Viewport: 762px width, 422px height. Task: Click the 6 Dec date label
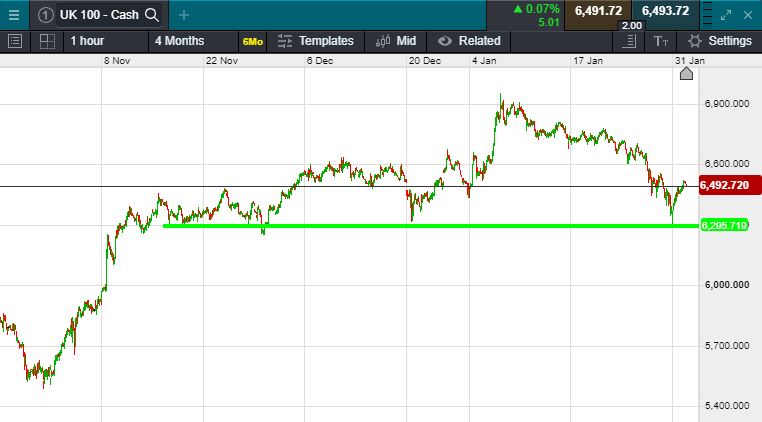(x=320, y=61)
